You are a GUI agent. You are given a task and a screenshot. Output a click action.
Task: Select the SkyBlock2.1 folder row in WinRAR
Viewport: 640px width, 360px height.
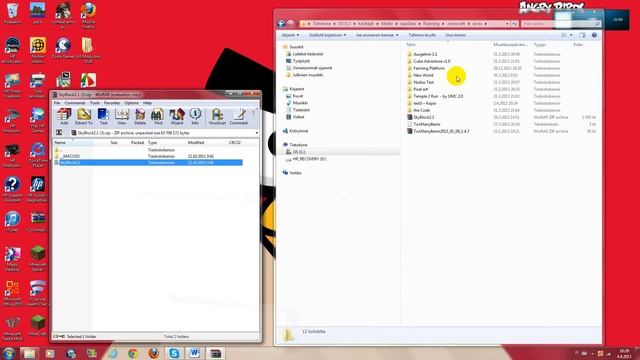coord(148,162)
